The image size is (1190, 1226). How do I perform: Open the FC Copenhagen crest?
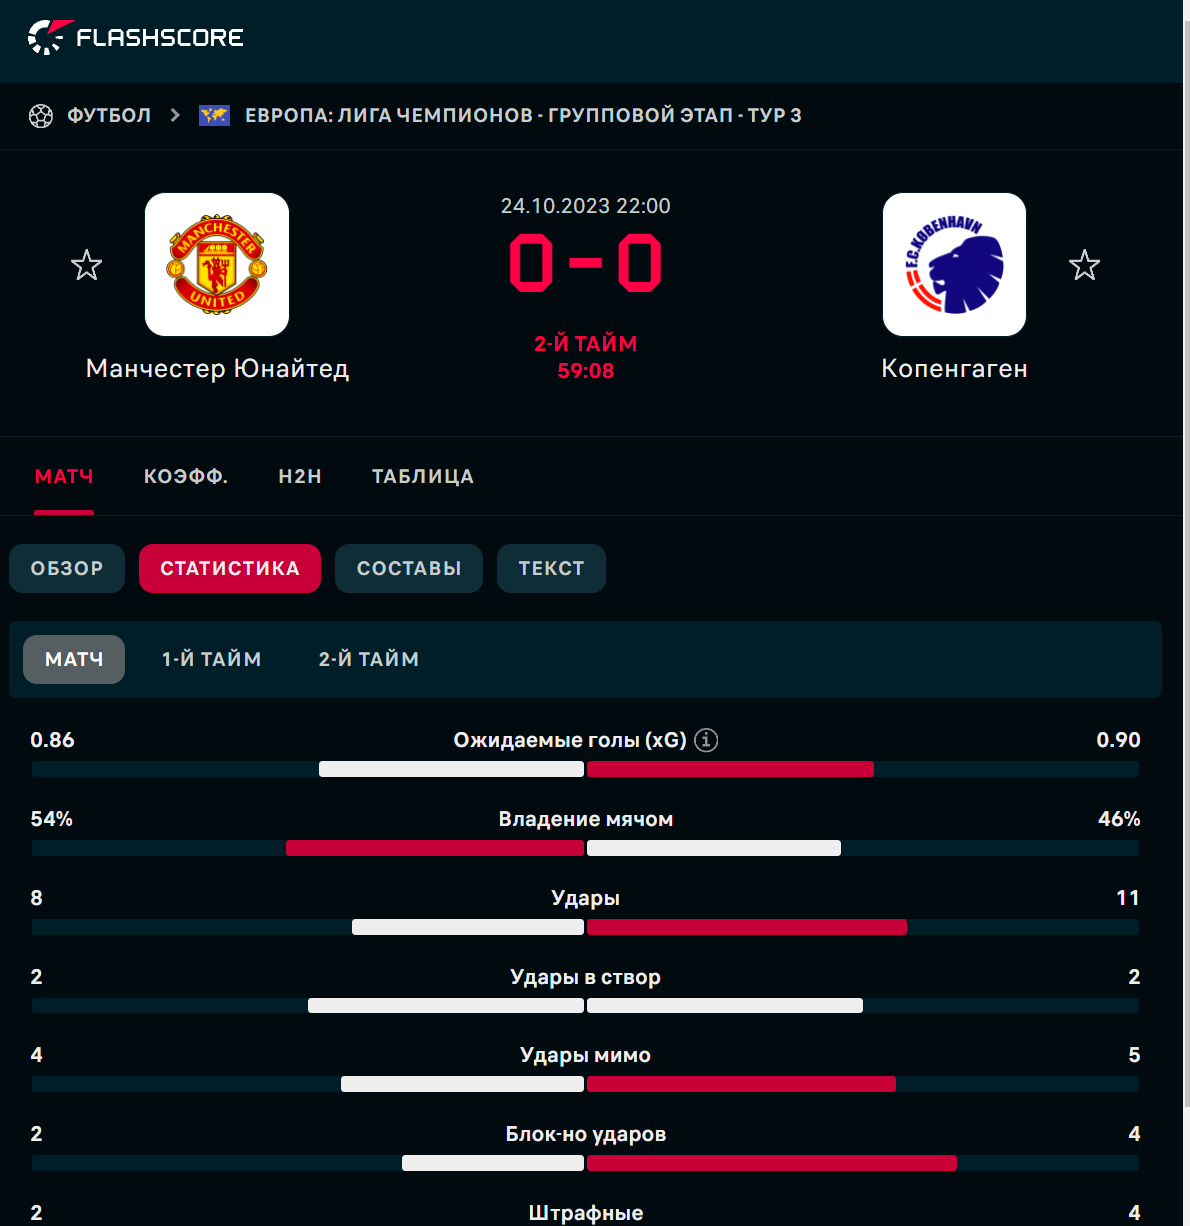[954, 264]
